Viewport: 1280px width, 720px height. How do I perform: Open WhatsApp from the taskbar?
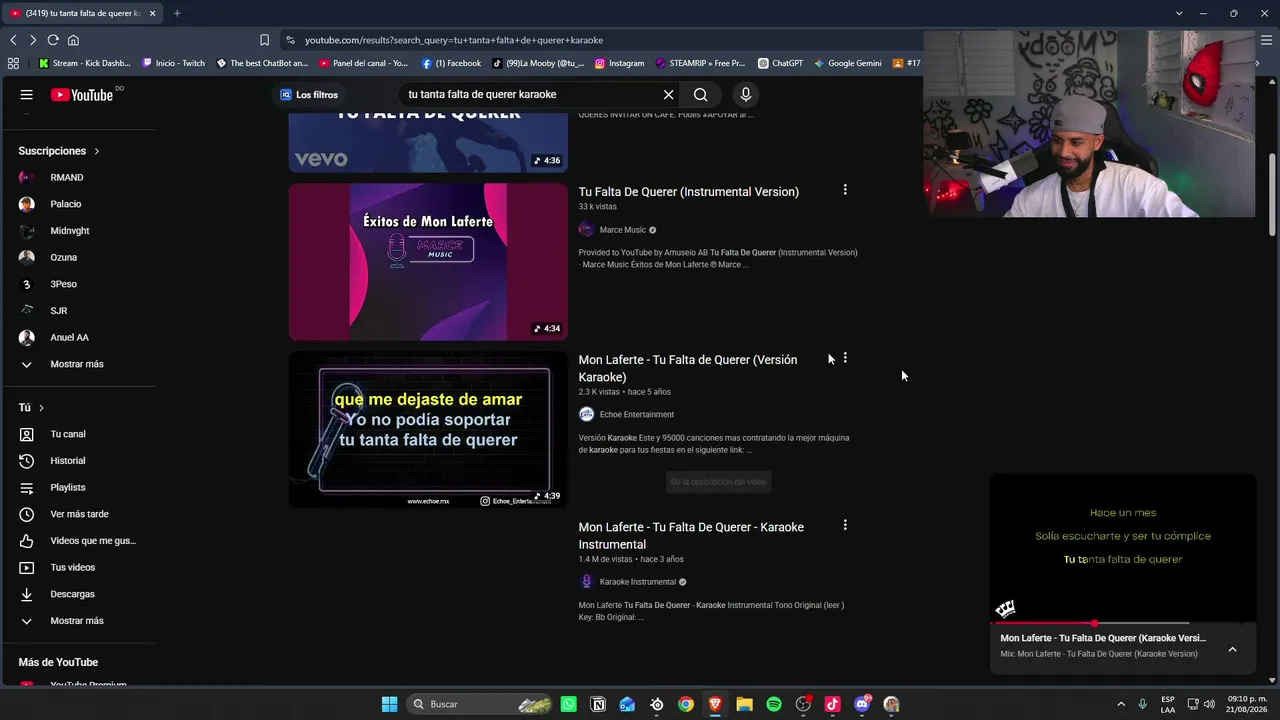click(x=569, y=704)
